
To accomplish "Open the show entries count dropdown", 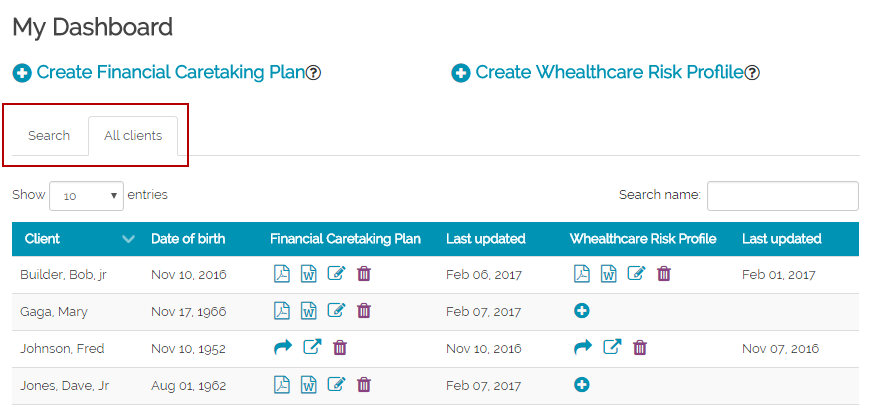I will 86,196.
